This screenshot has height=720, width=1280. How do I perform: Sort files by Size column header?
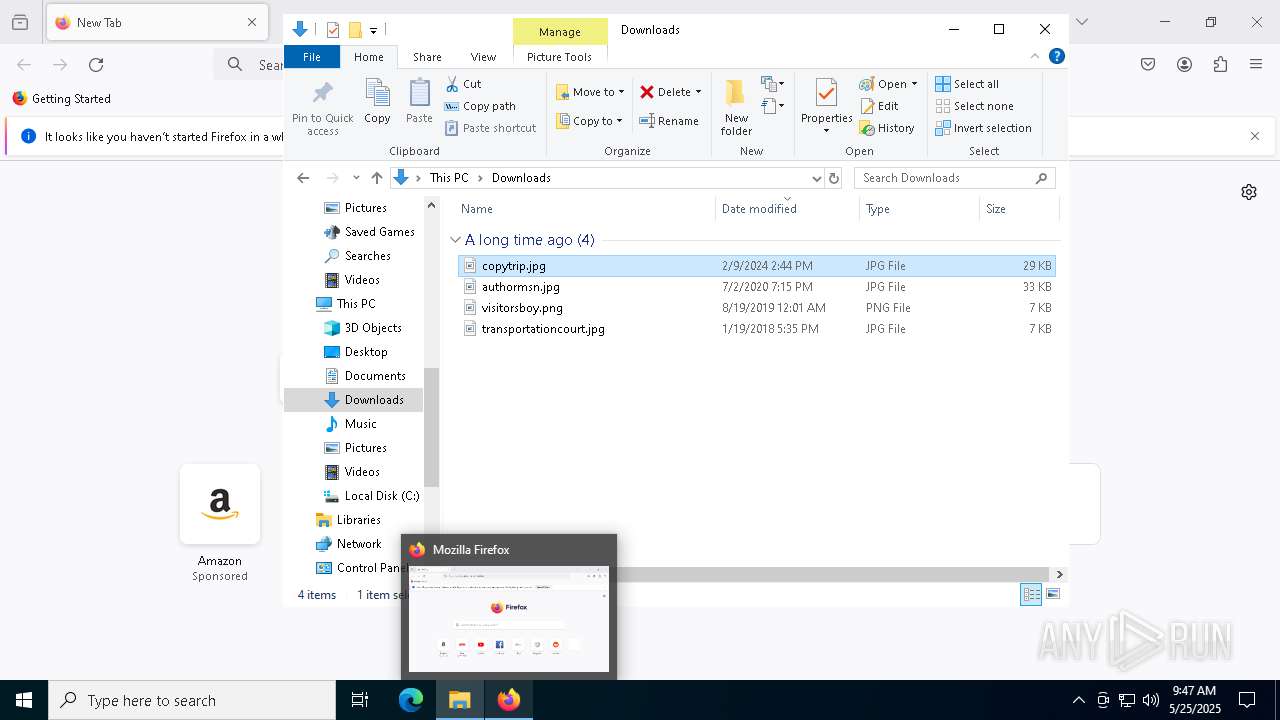1019,209
